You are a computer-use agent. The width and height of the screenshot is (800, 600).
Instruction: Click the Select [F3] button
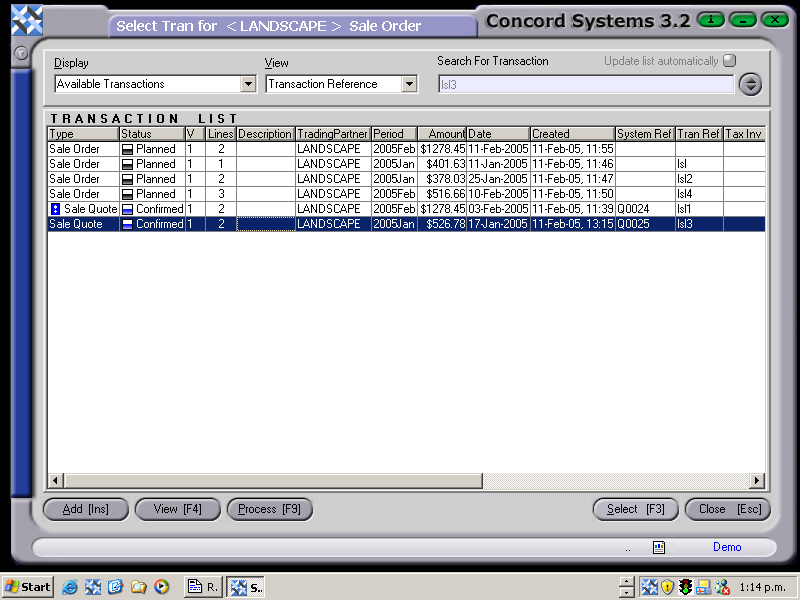[636, 509]
